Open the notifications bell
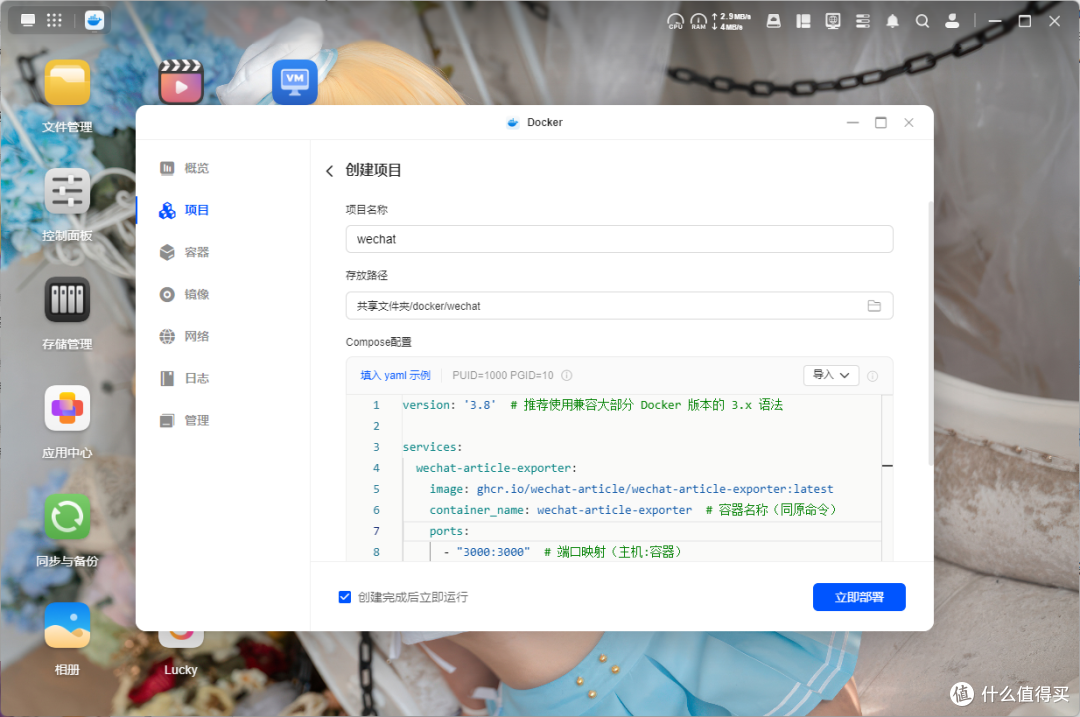The width and height of the screenshot is (1080, 717). pos(892,21)
